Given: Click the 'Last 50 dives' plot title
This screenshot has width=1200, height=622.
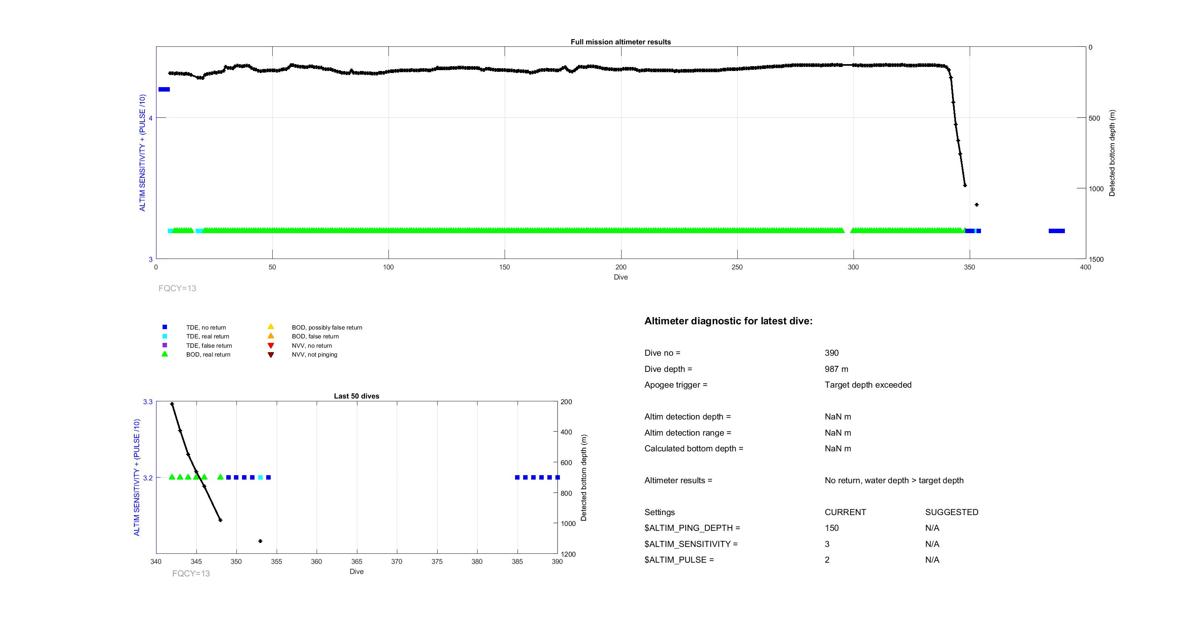Looking at the screenshot, I should click(x=357, y=396).
